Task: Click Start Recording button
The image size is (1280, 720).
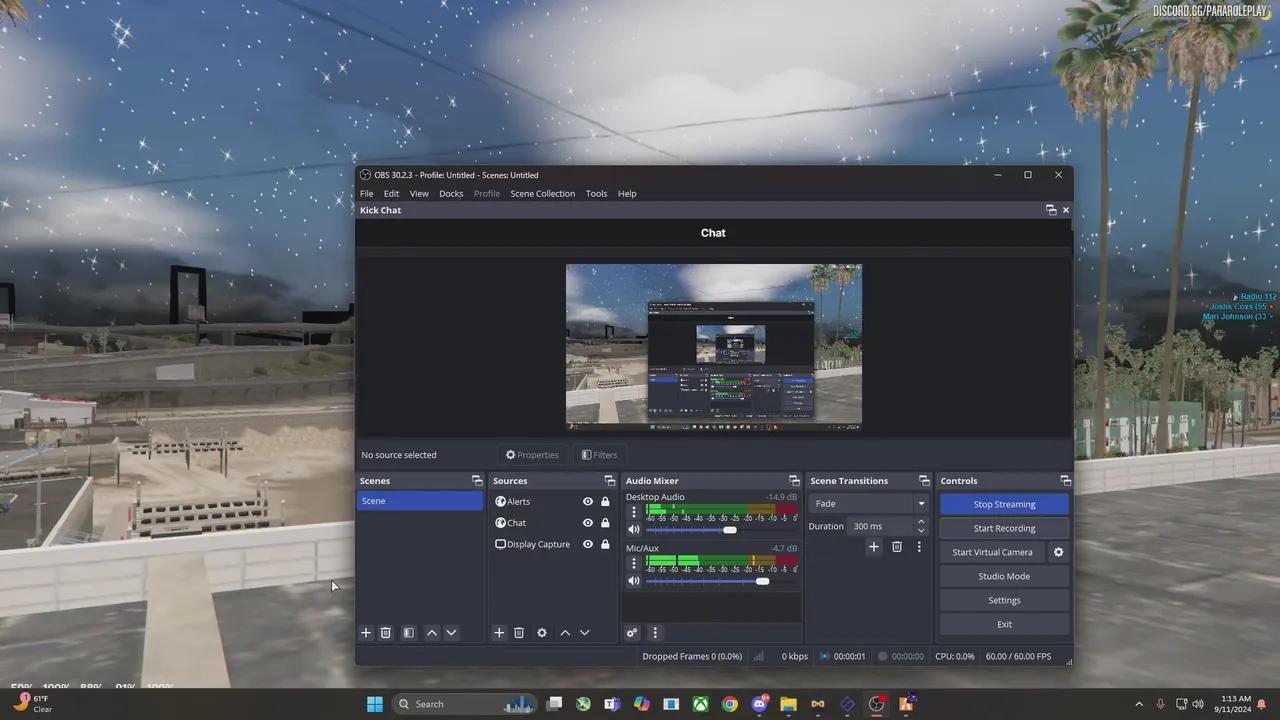Action: [x=1004, y=528]
